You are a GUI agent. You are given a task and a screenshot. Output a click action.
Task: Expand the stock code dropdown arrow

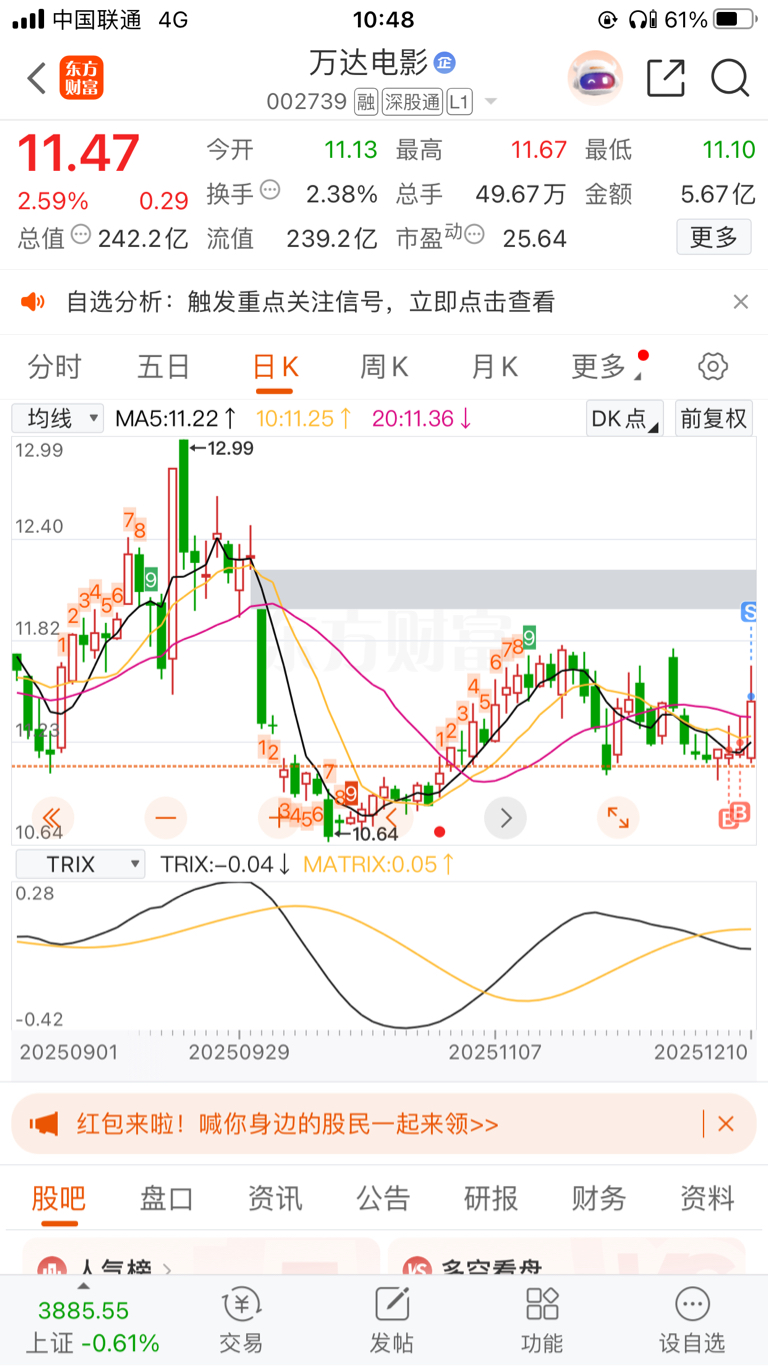tap(490, 102)
